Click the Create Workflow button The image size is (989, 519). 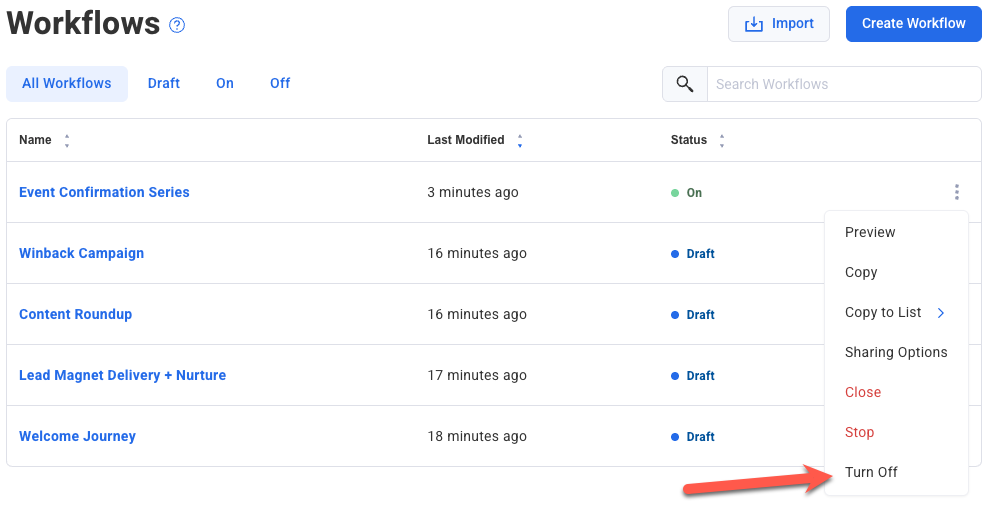coord(913,24)
